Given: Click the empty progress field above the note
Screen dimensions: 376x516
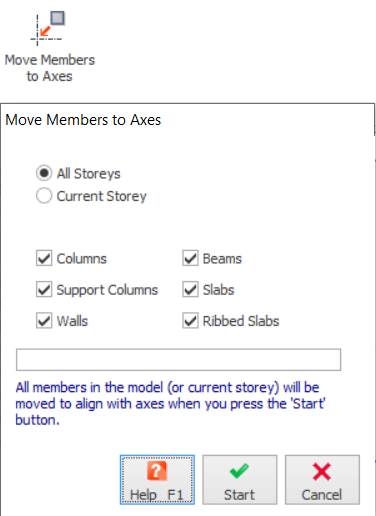Looking at the screenshot, I should coord(178,360).
